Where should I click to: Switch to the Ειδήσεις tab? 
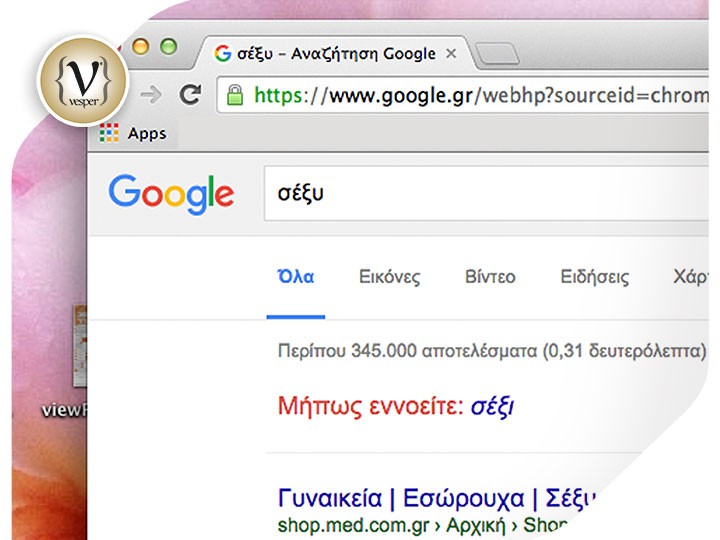coord(595,277)
